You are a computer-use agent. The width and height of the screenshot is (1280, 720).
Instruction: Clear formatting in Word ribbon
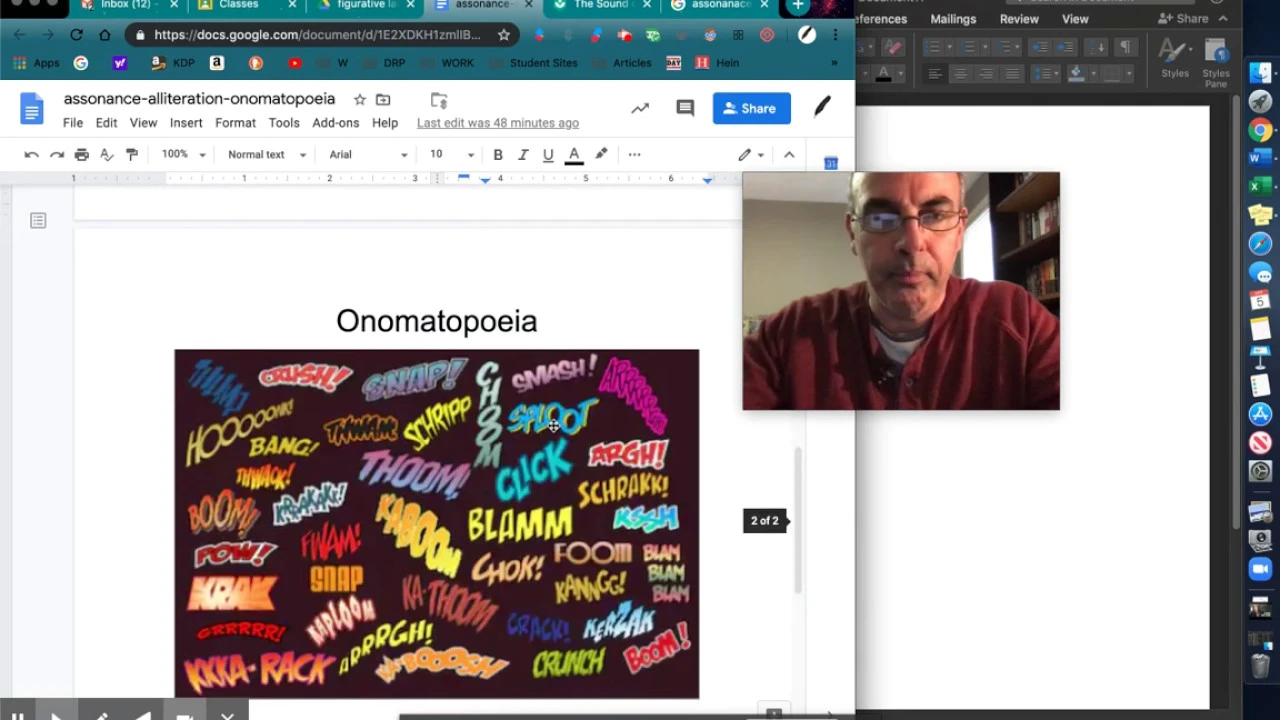point(893,47)
